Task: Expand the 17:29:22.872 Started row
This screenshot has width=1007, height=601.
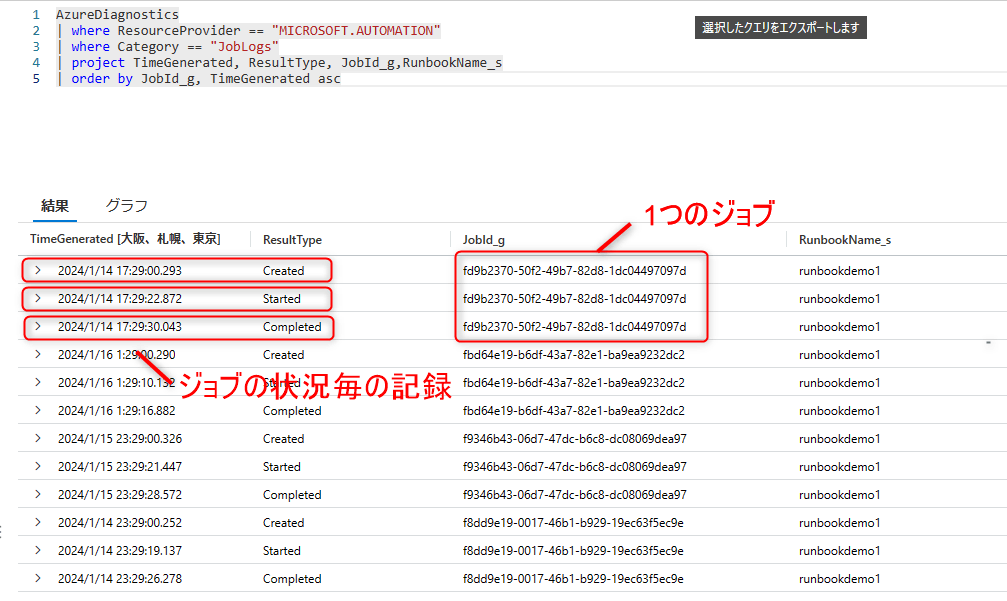Action: [38, 299]
